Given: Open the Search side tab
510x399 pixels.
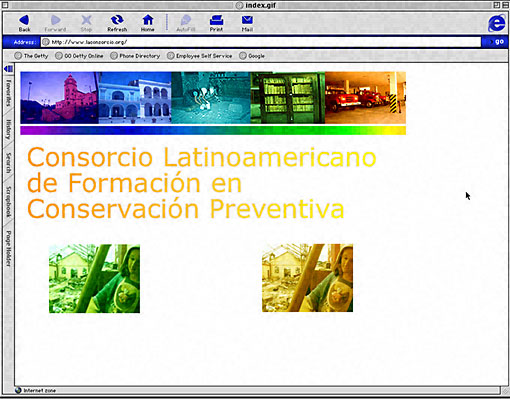Looking at the screenshot, I should coord(8,163).
